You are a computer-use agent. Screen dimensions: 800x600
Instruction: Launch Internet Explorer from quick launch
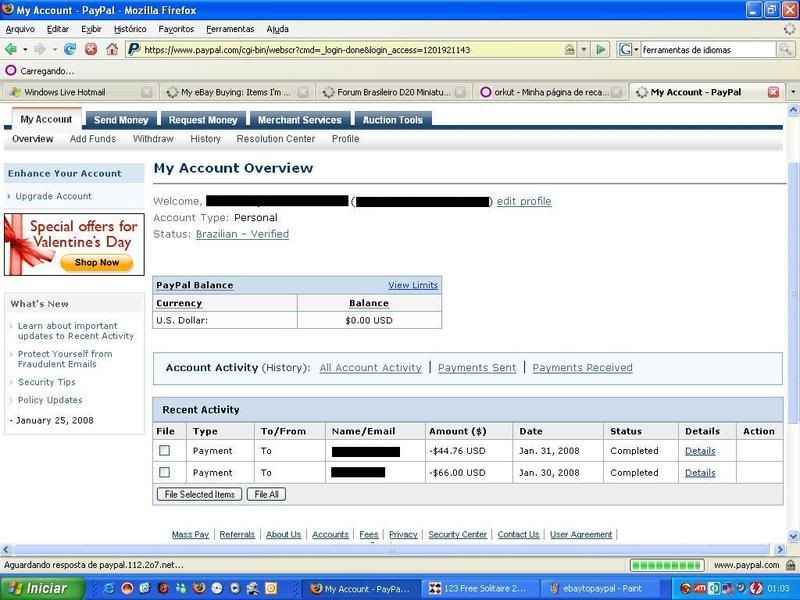(109, 588)
